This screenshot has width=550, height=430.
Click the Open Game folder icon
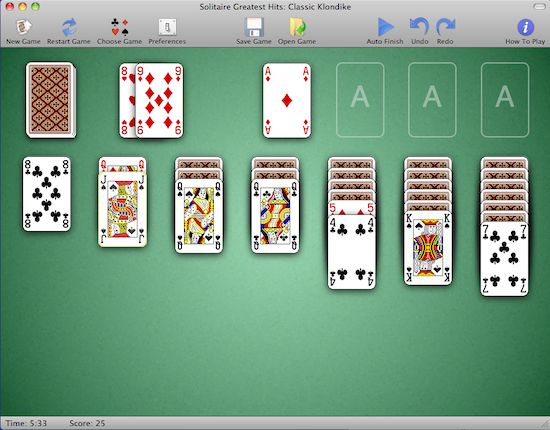tap(297, 27)
